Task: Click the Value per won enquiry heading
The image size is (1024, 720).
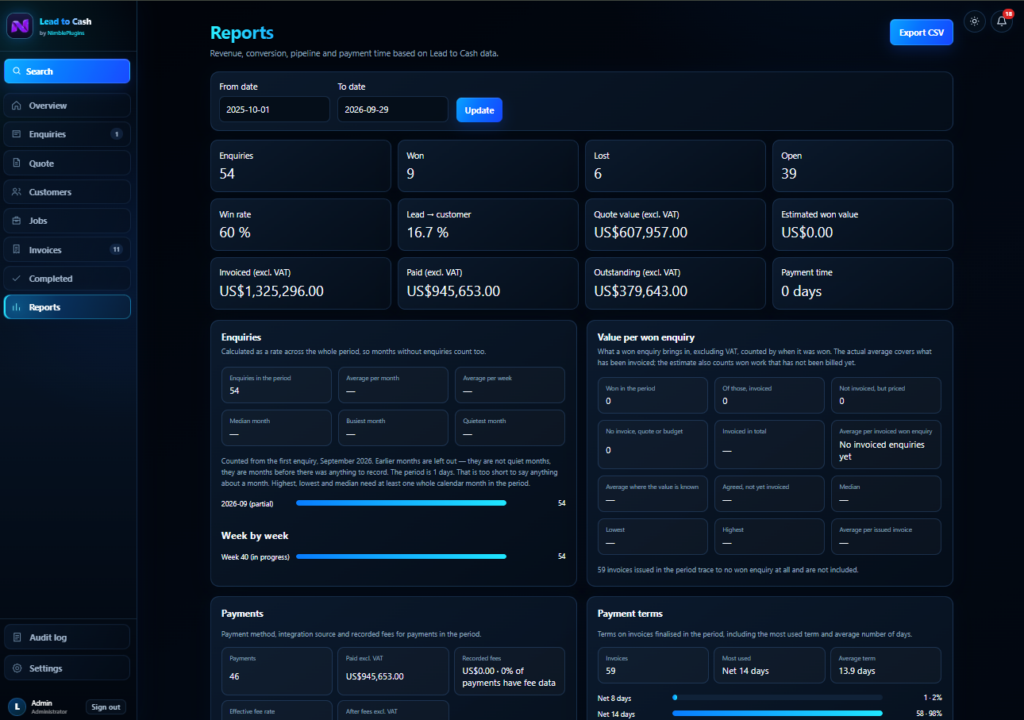Action: tap(645, 337)
